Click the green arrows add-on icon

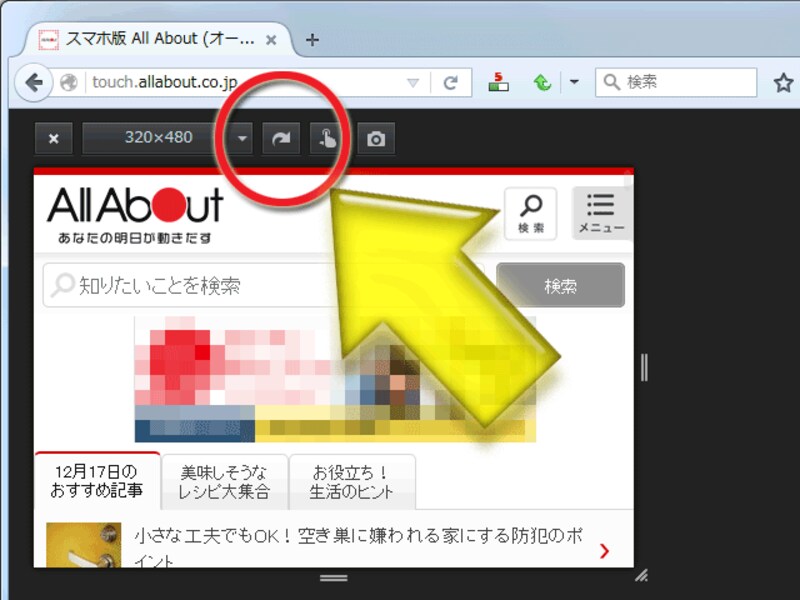pos(542,83)
